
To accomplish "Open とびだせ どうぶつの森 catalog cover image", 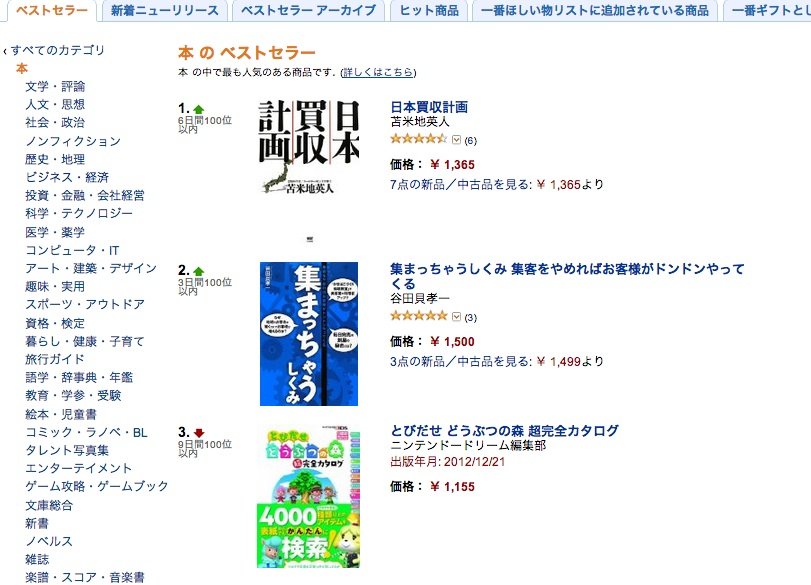I will pyautogui.click(x=308, y=497).
